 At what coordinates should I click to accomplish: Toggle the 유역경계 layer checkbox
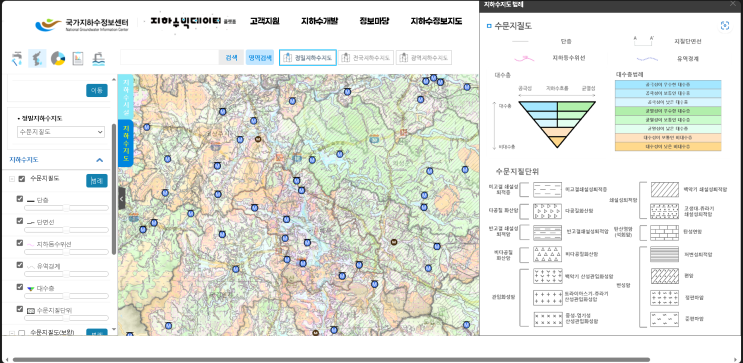point(19,265)
